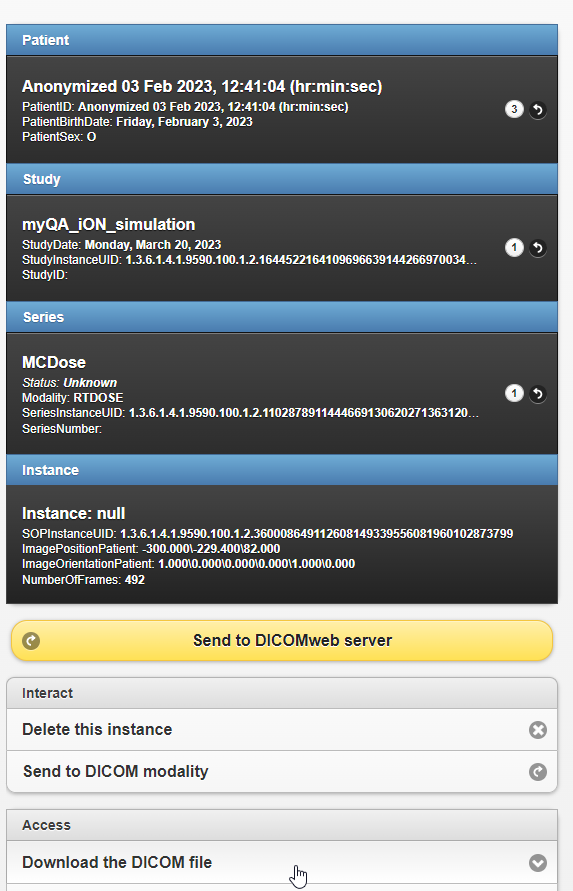Send to DICOMweb server
This screenshot has height=891, width=573.
coord(282,641)
